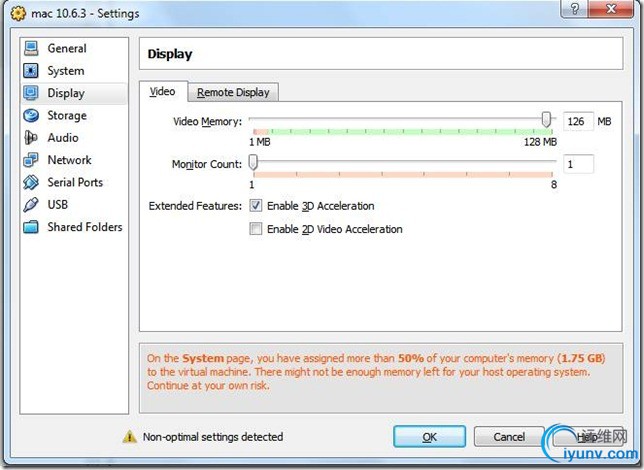Select Serial Ports in the sidebar
The image size is (644, 470).
75,182
